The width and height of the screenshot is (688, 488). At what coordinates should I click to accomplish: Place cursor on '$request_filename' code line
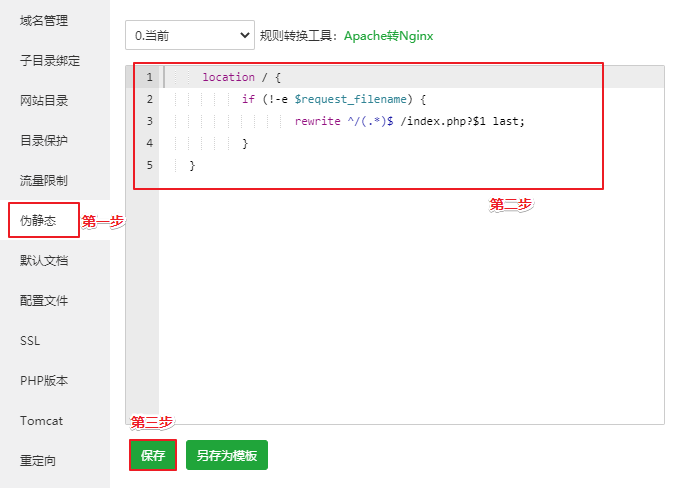click(333, 99)
